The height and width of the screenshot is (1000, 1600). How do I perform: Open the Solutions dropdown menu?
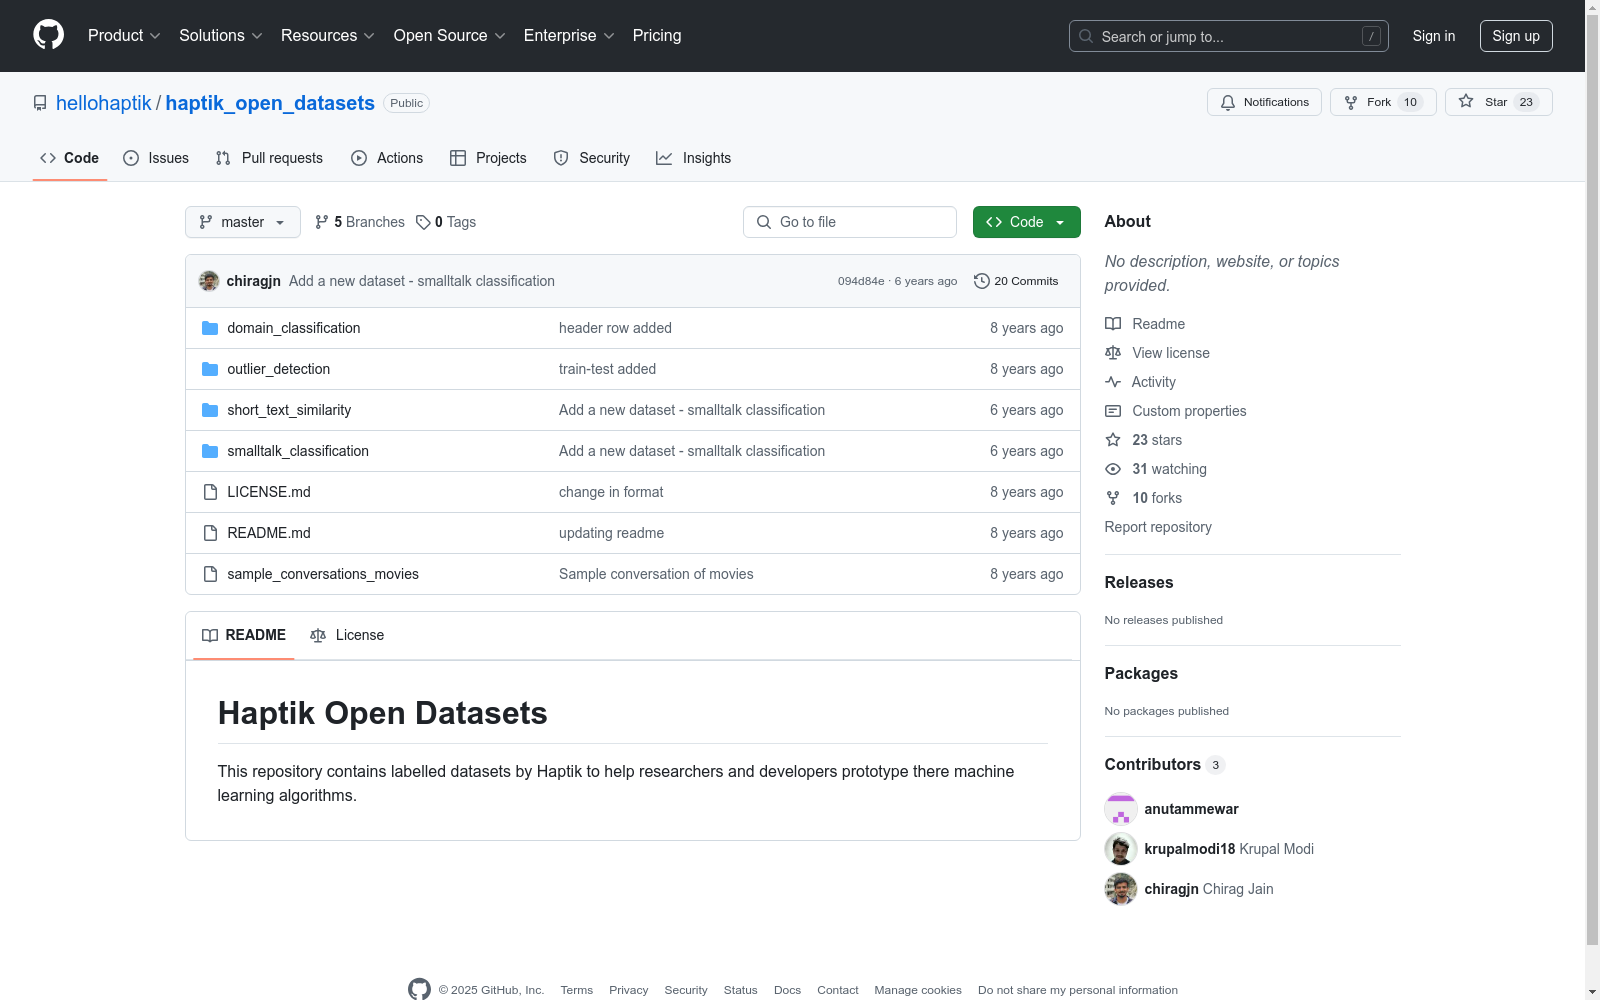tap(221, 36)
